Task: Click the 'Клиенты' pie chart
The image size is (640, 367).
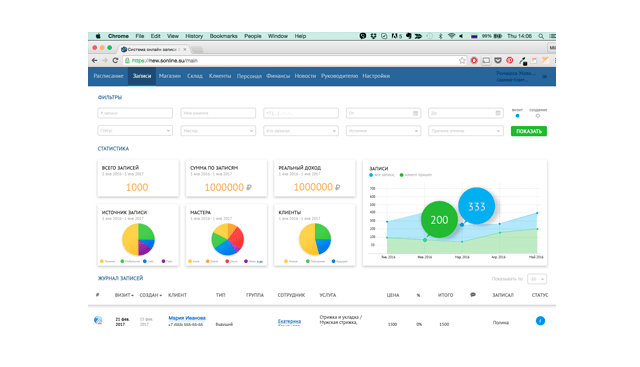Action: (x=315, y=239)
